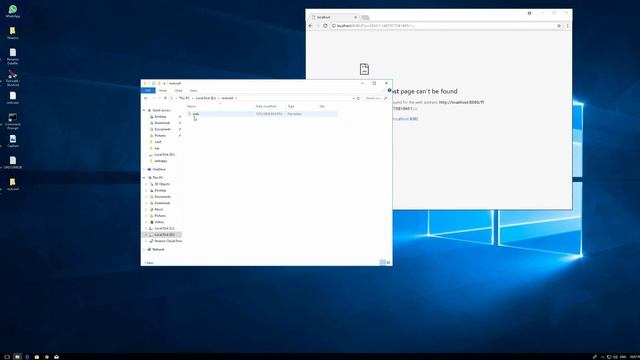
Task: Expand 3D Objects under This PC
Action: (147, 184)
